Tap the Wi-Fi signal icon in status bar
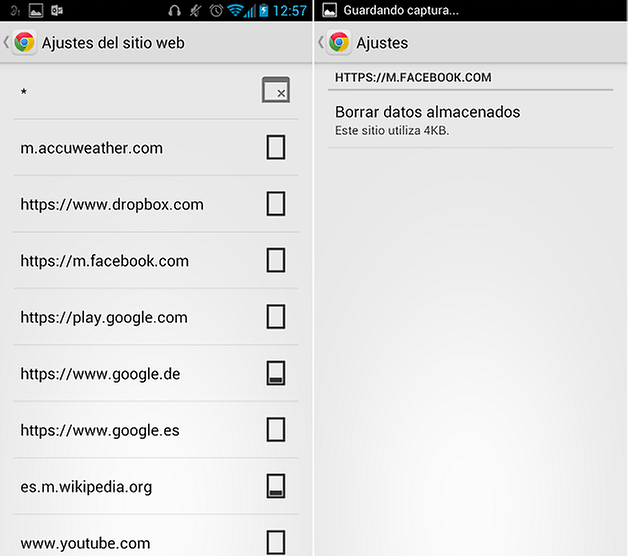This screenshot has height=556, width=628. tap(235, 10)
